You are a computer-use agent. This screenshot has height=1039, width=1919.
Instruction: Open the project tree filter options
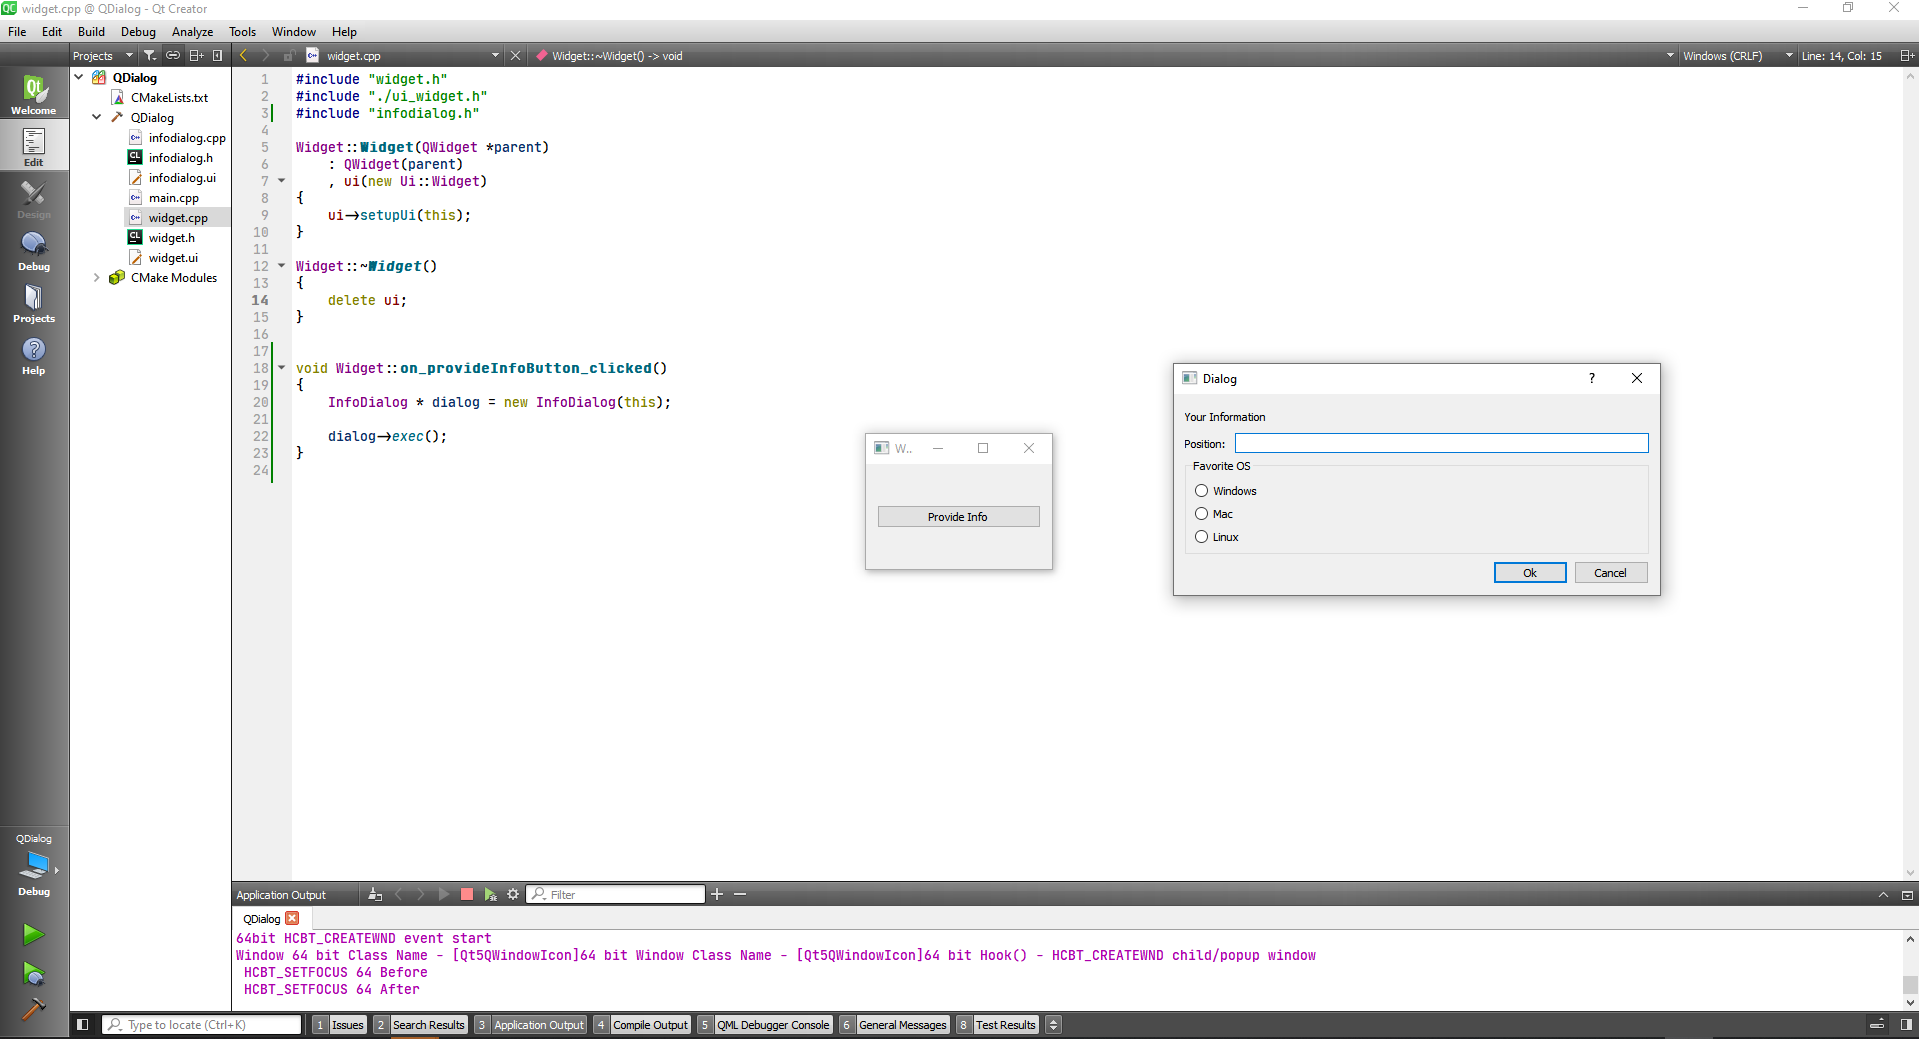tap(150, 56)
